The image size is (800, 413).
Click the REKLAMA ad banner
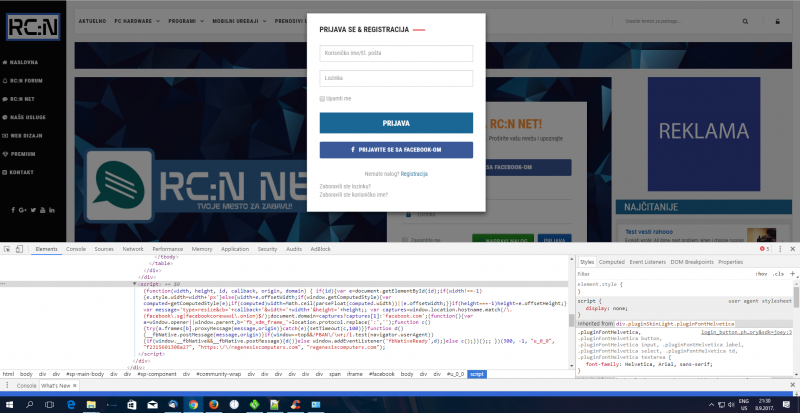pos(704,134)
